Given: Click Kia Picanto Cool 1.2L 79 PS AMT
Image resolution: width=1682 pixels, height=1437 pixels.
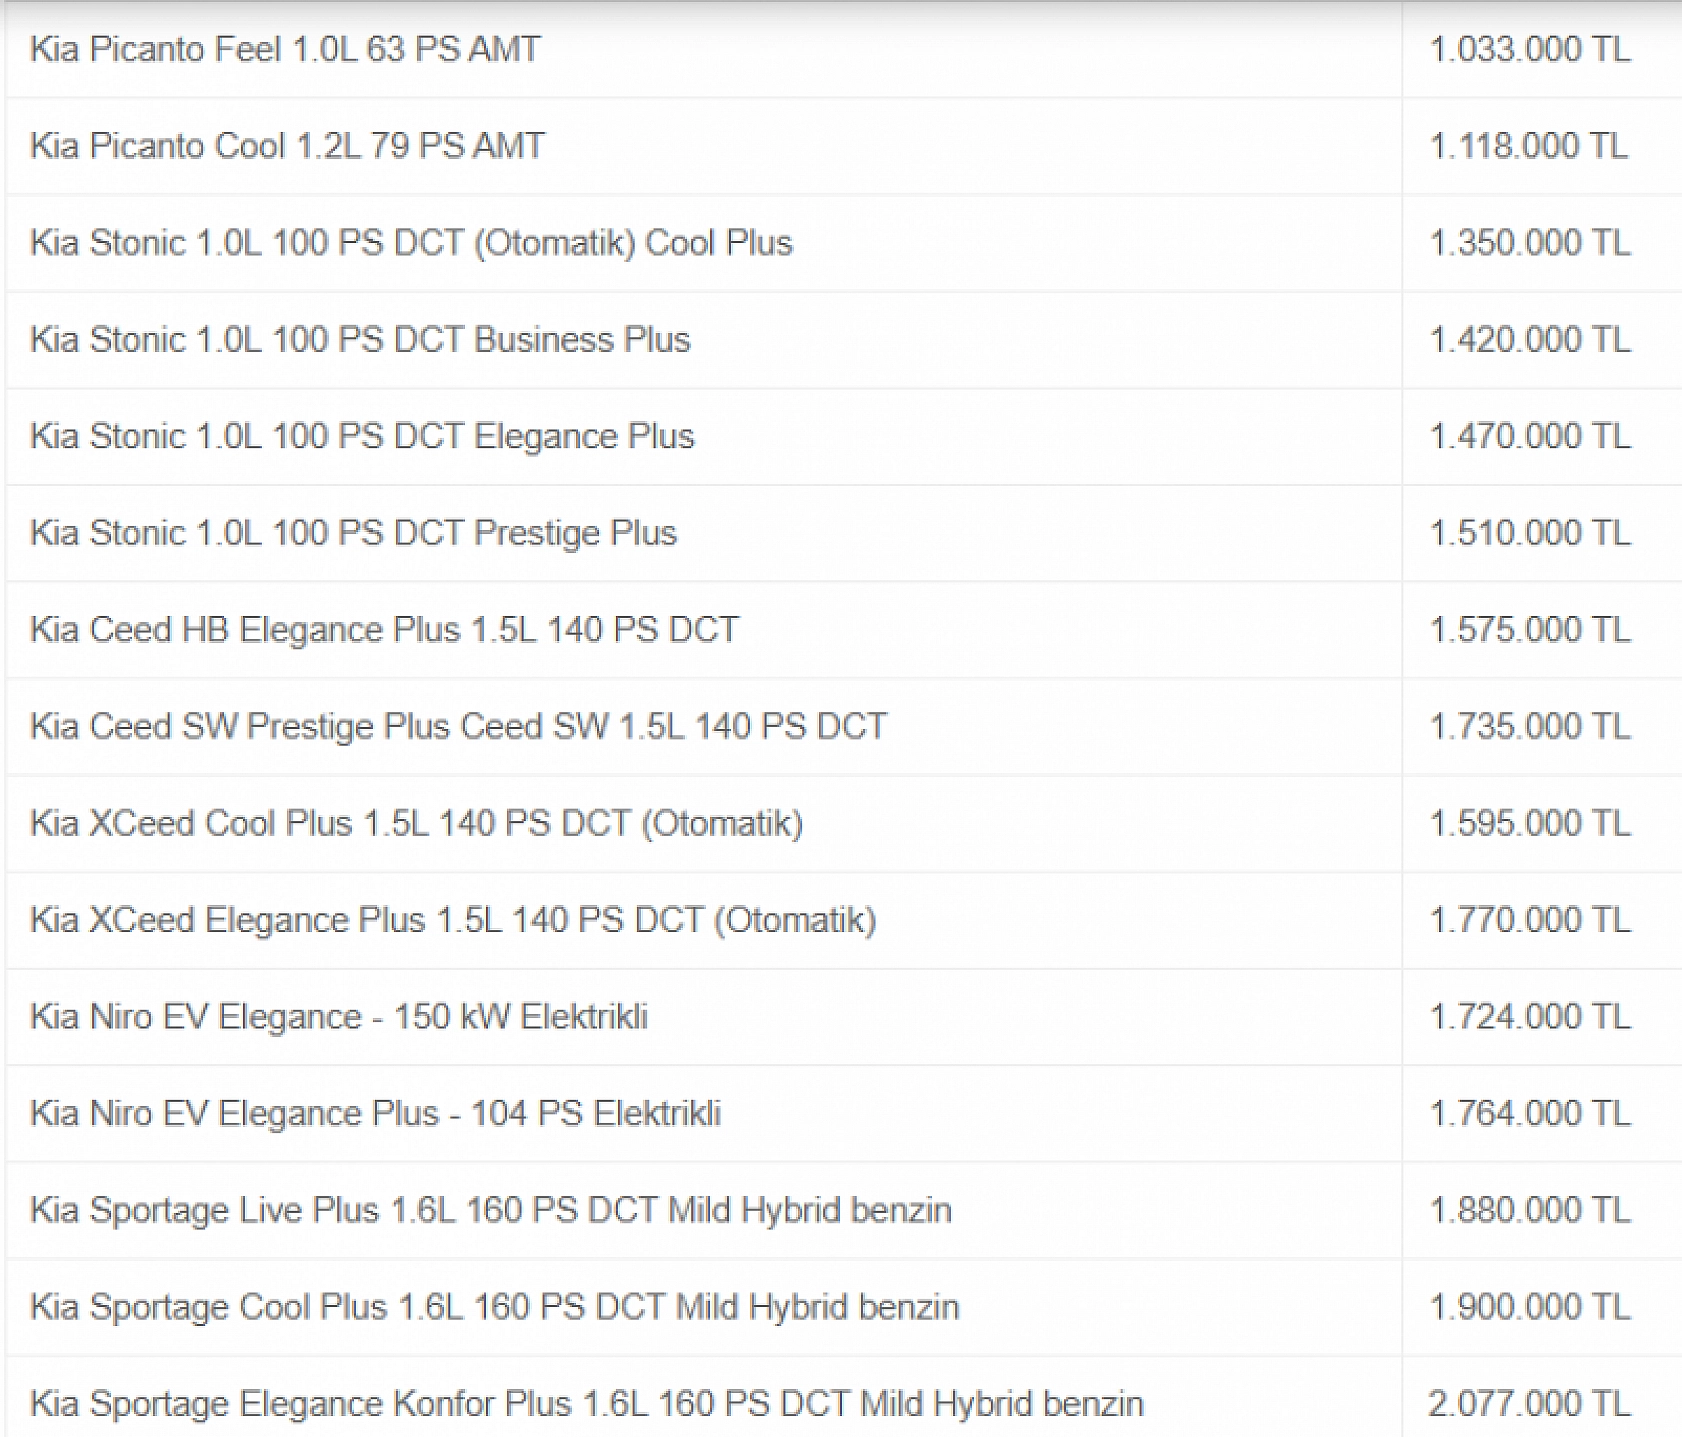Looking at the screenshot, I should click(287, 146).
